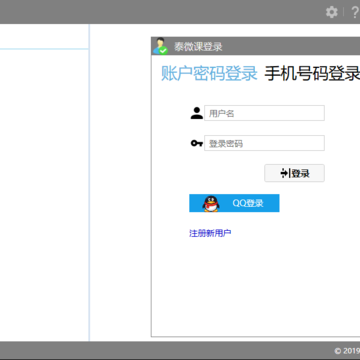Screen dimensions: 360x360
Task: Click the 泰微课登录 dialog avatar icon
Action: (160, 46)
